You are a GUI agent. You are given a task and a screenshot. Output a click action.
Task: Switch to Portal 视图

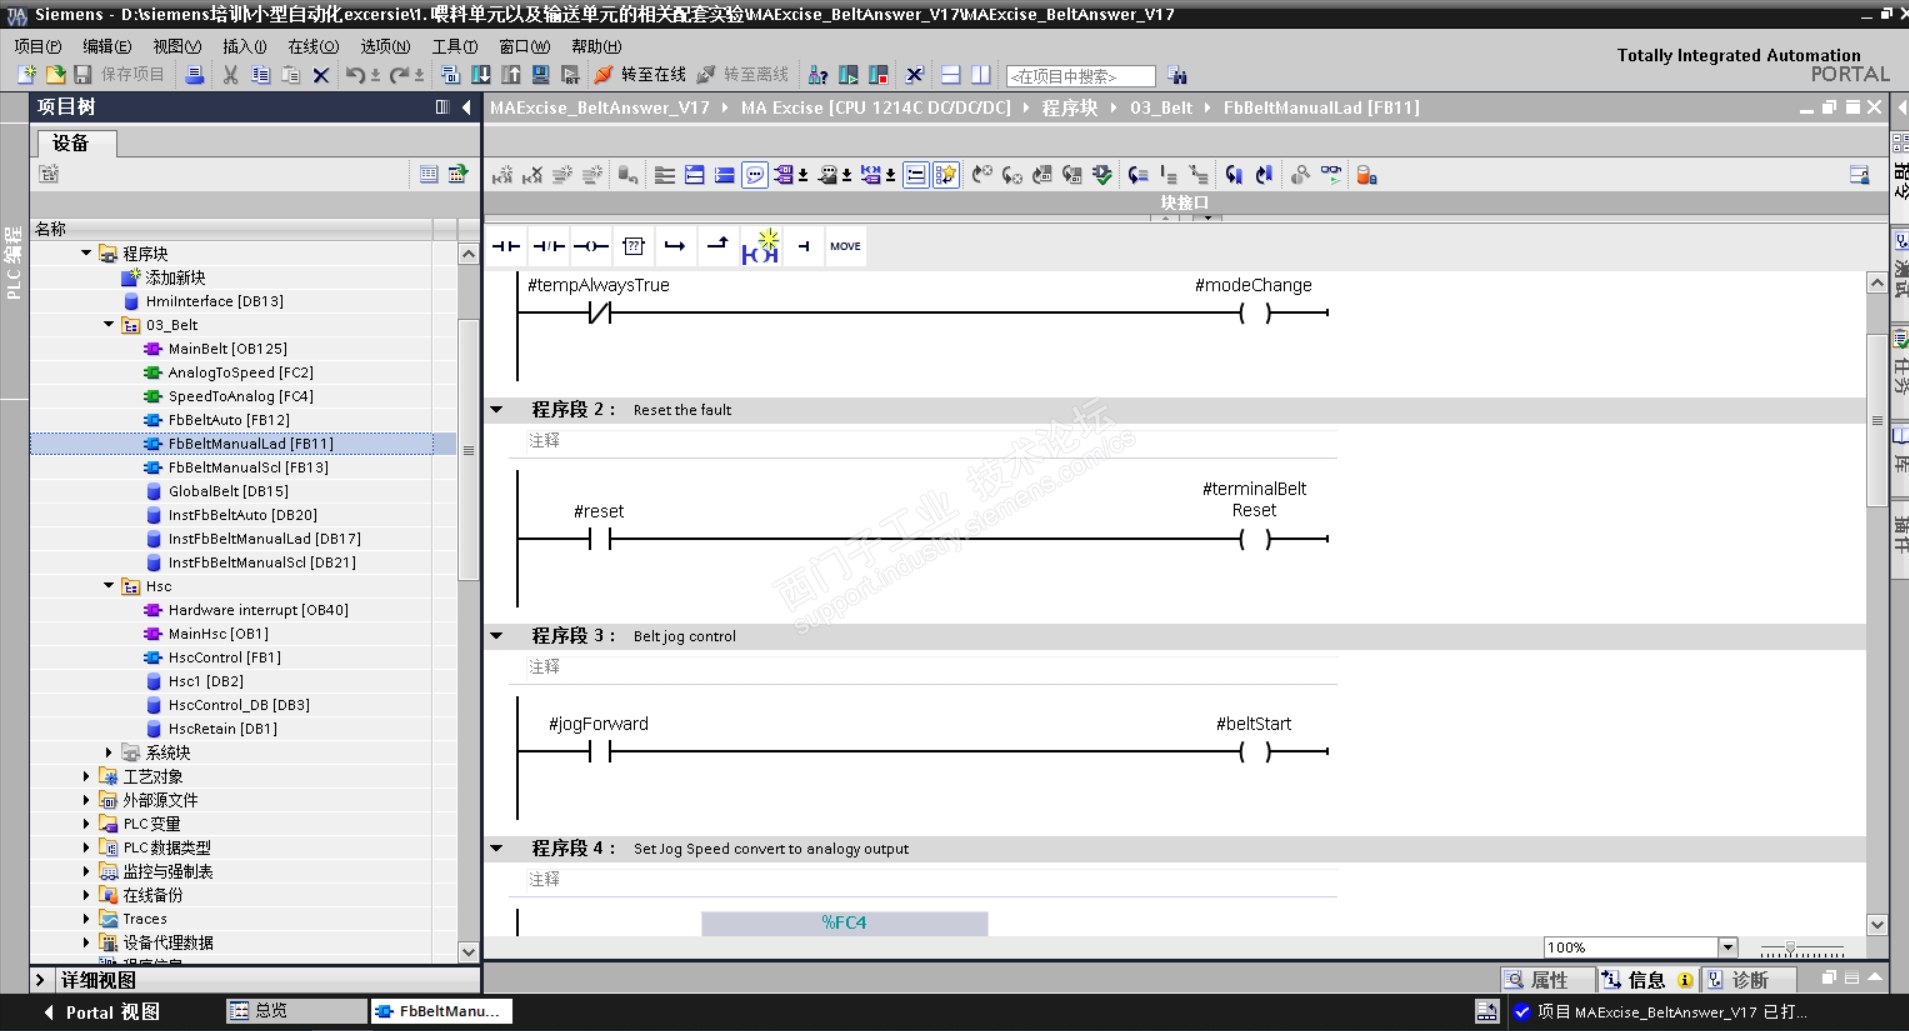pos(102,1012)
